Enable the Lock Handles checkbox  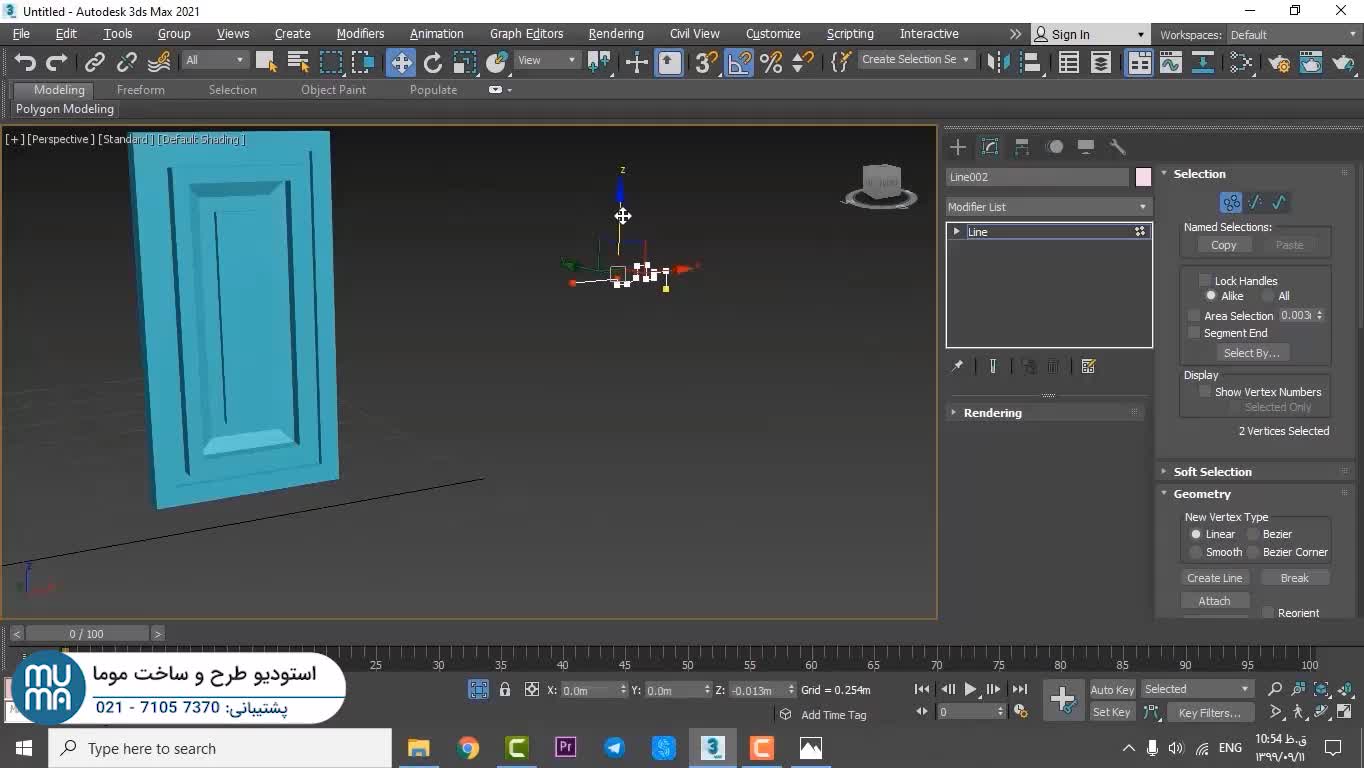click(x=1205, y=281)
